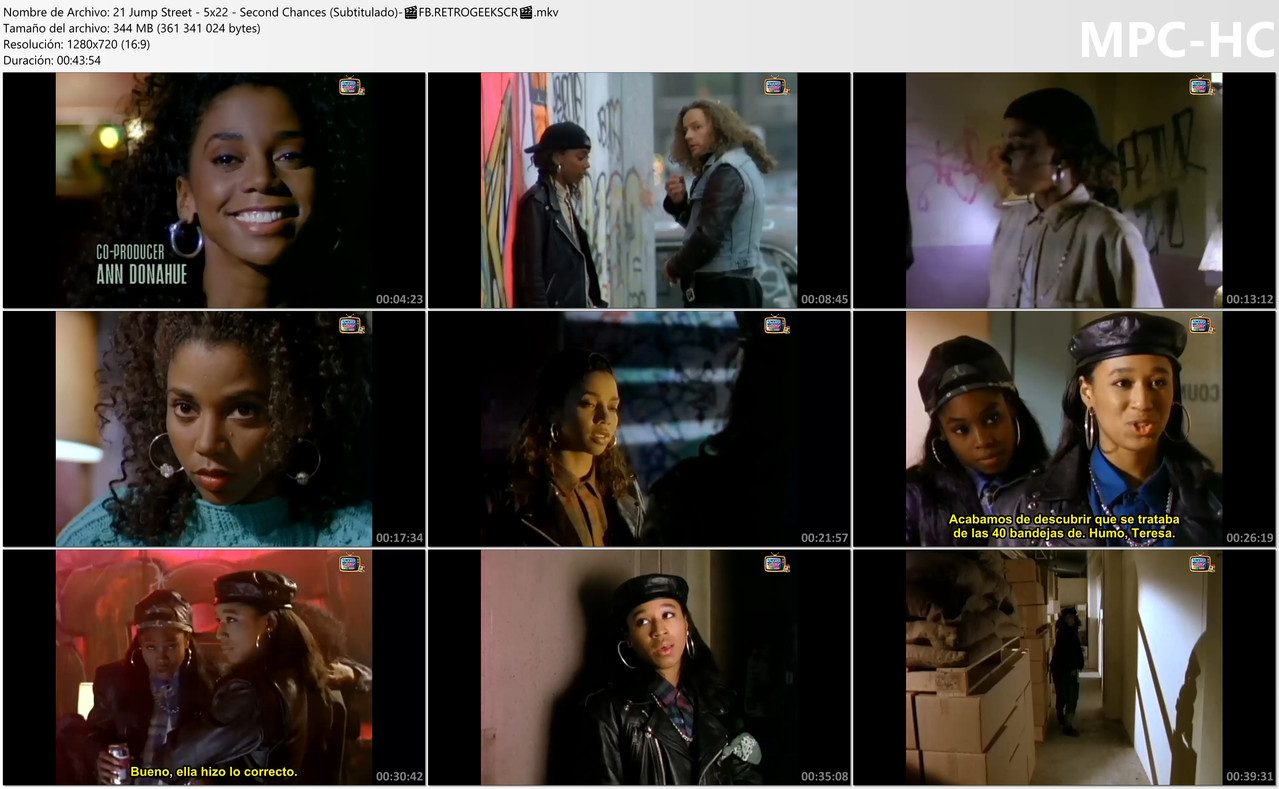Click the TV channel logo on the 00:26:19 frame
This screenshot has height=789, width=1279.
click(1201, 325)
